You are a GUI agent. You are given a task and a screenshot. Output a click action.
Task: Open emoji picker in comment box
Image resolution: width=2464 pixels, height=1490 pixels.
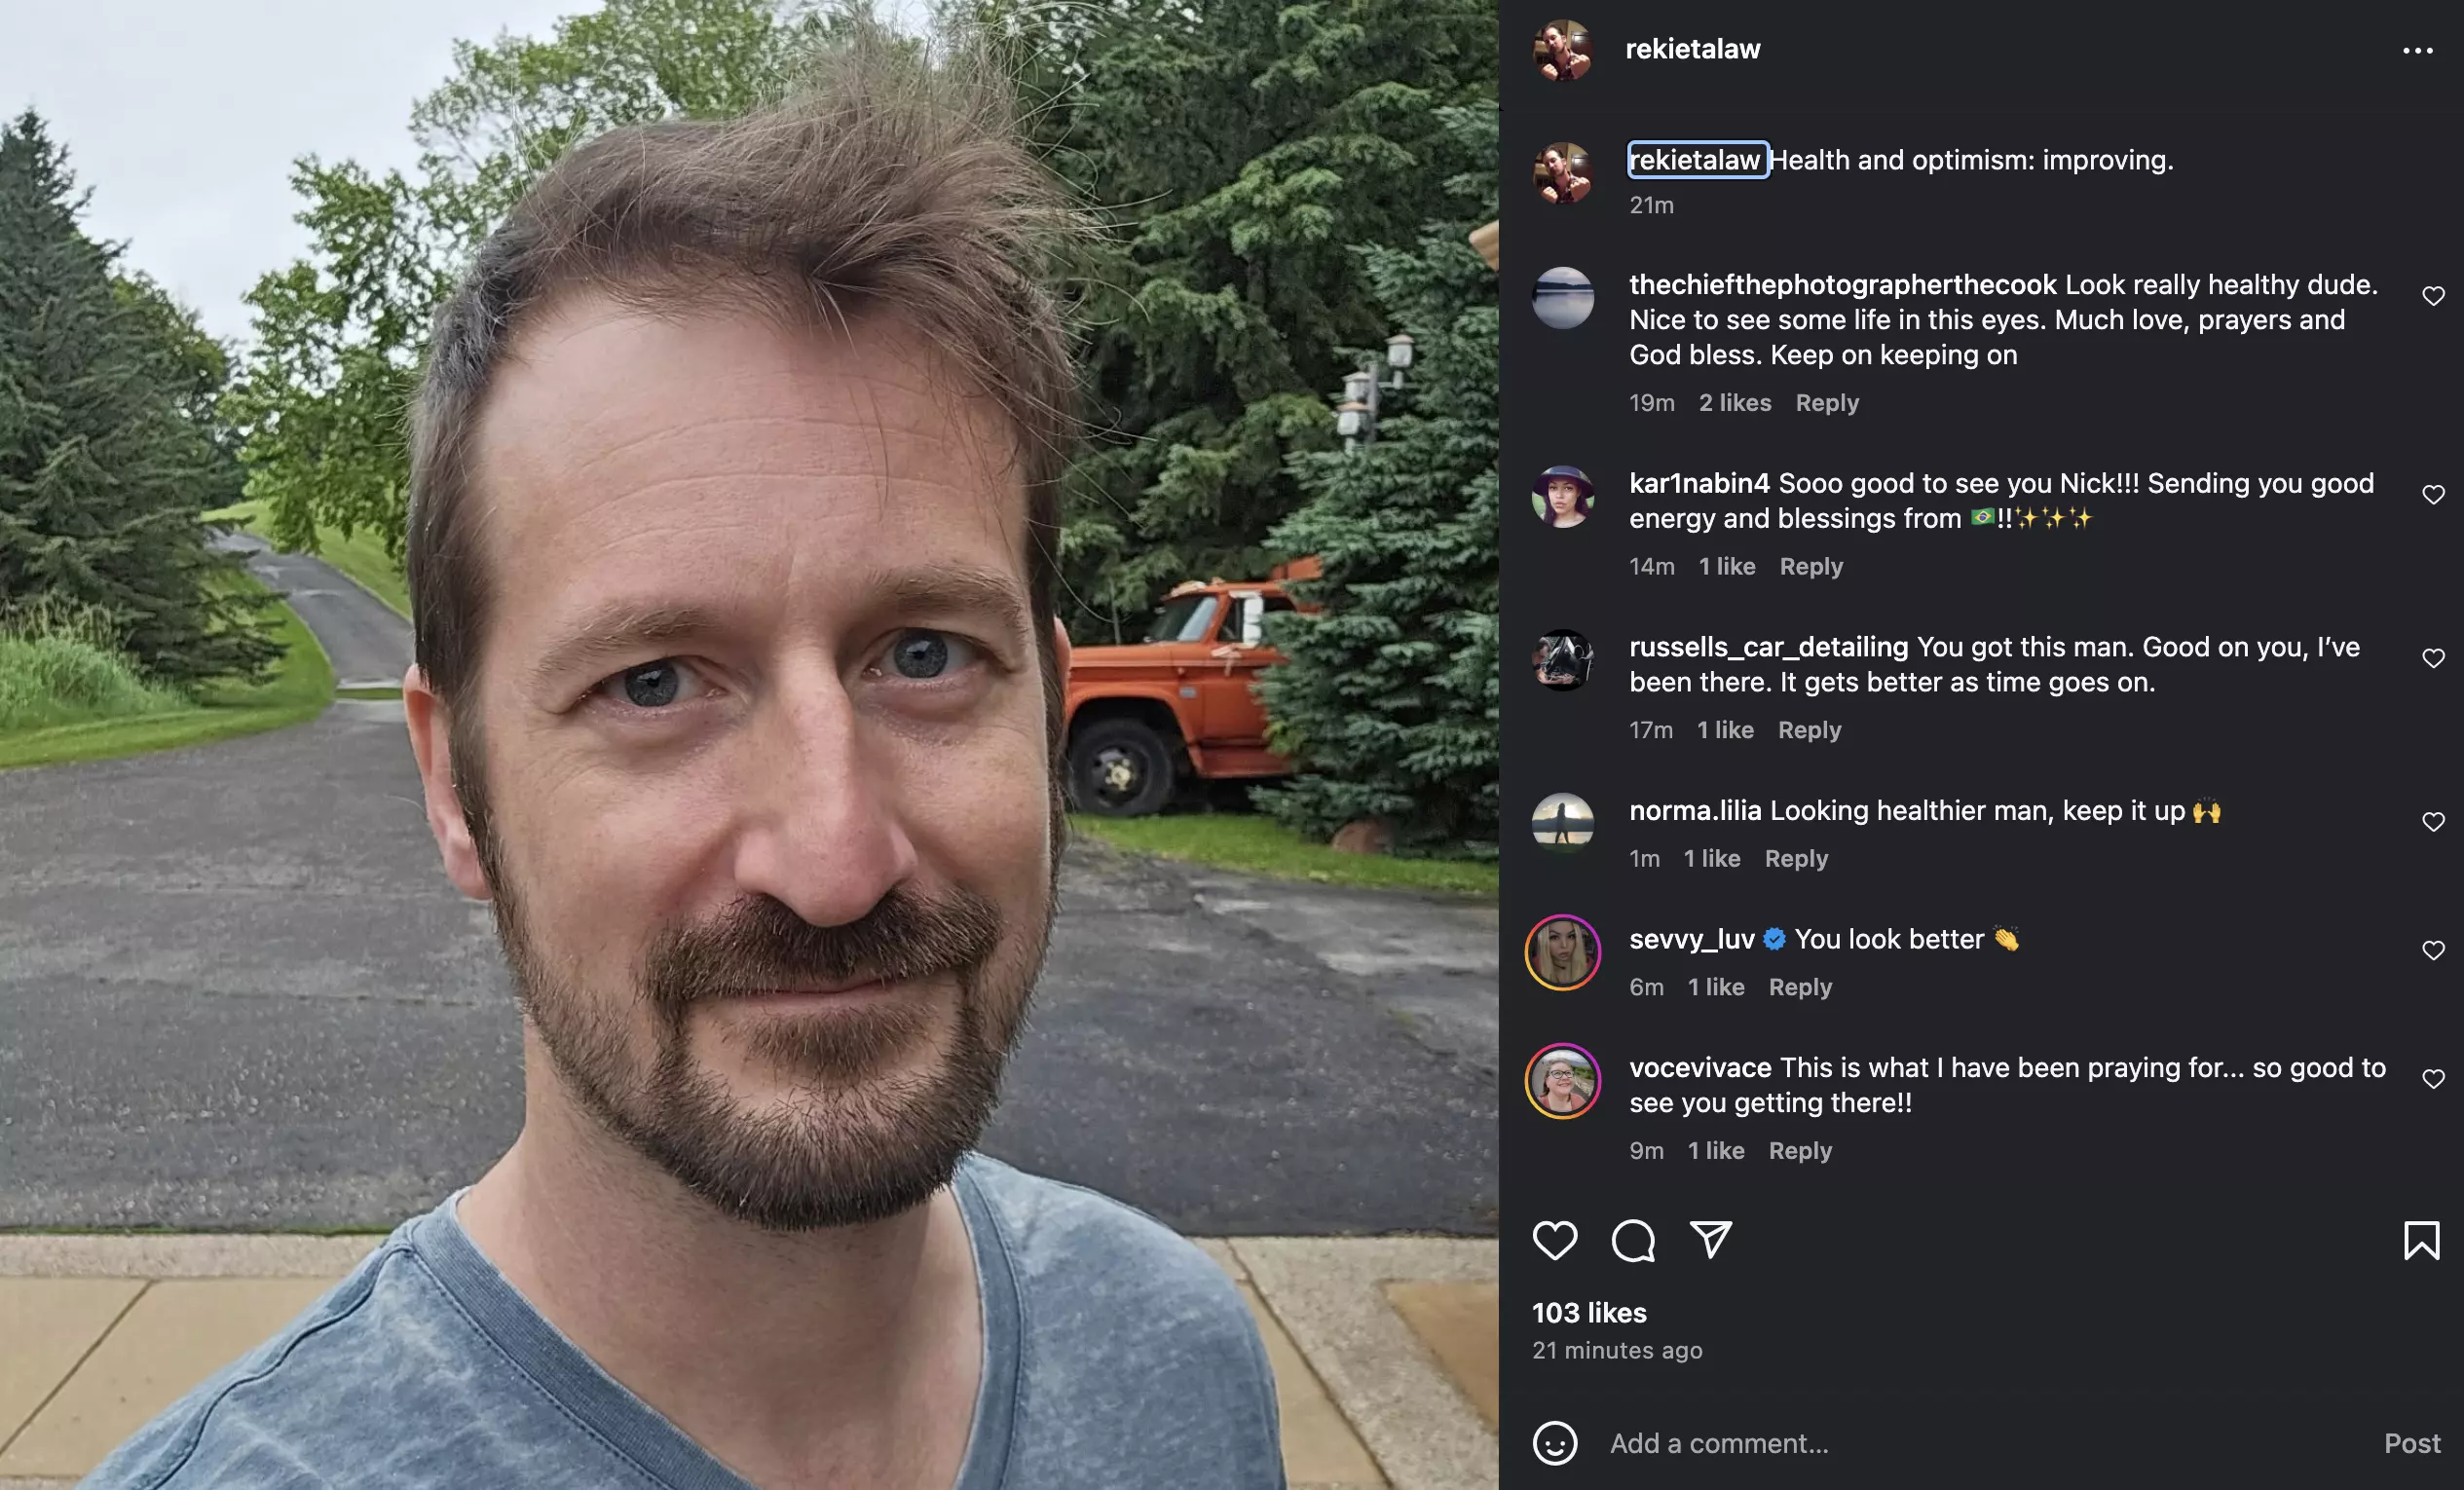tap(1554, 1443)
